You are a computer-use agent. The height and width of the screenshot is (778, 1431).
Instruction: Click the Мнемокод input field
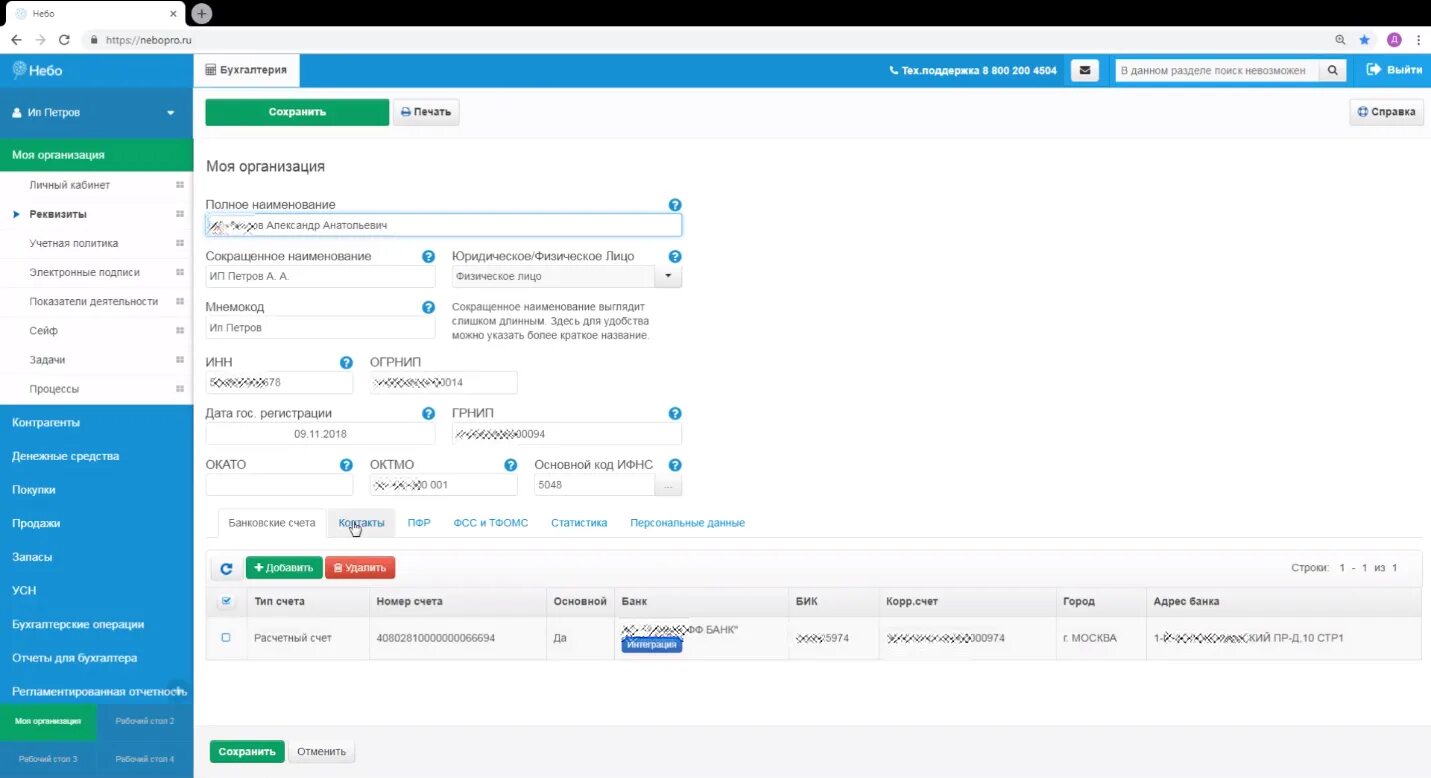[x=320, y=327]
